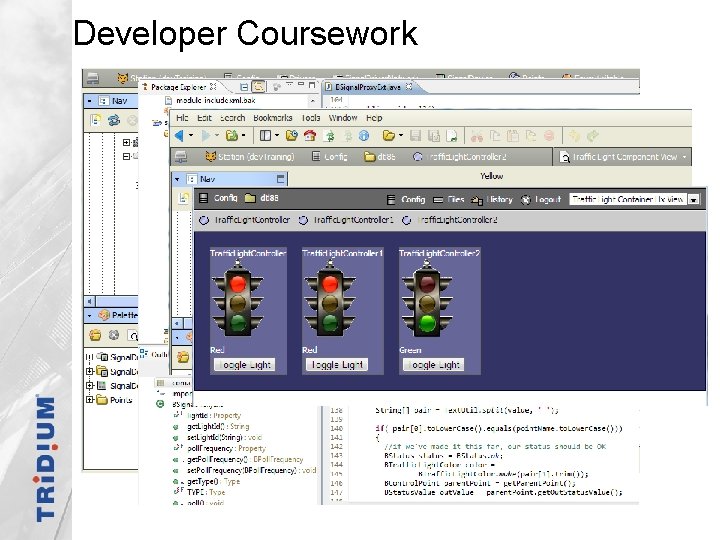
Task: Select getLightId() : String in the outline
Action: click(218, 427)
